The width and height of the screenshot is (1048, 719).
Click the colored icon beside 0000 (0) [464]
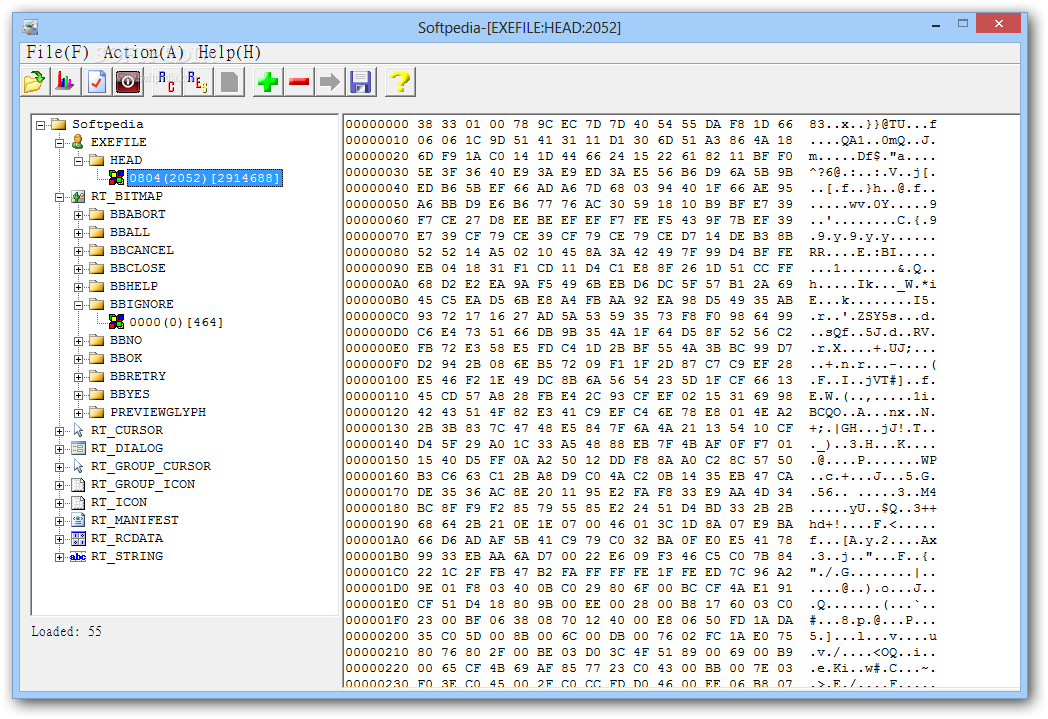click(116, 321)
